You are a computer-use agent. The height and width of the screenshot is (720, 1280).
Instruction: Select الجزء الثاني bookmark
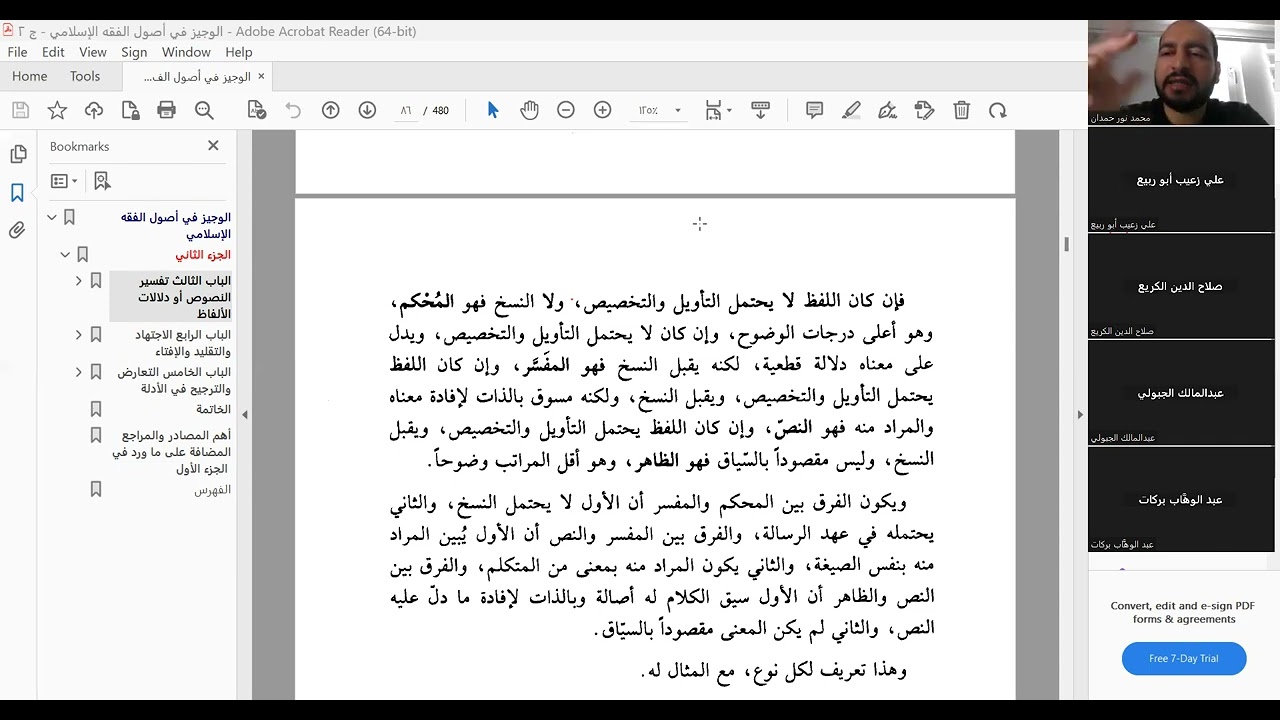(x=203, y=255)
